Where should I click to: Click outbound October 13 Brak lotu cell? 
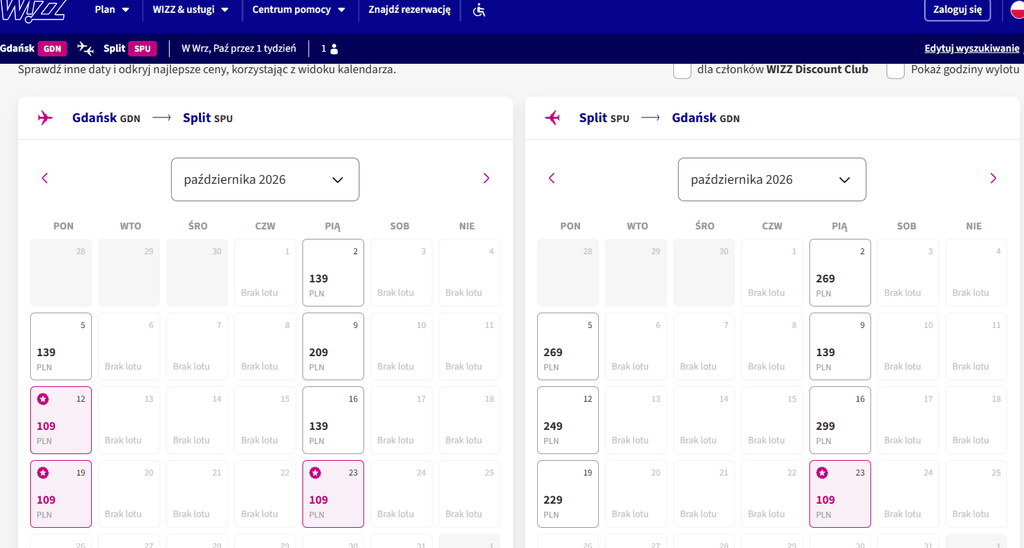[x=129, y=420]
